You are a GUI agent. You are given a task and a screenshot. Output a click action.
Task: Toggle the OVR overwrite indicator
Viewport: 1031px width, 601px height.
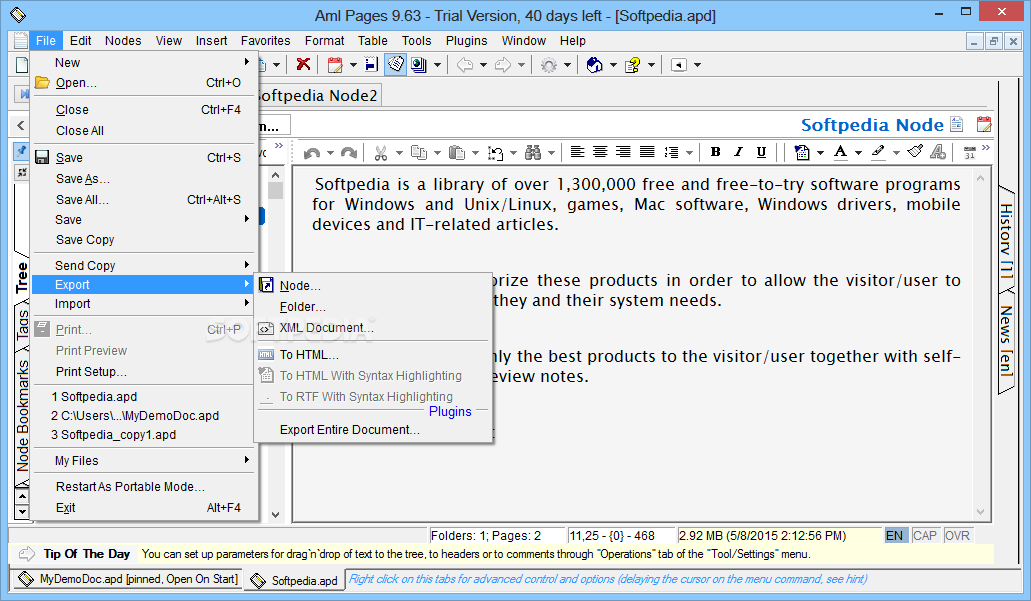(x=957, y=535)
